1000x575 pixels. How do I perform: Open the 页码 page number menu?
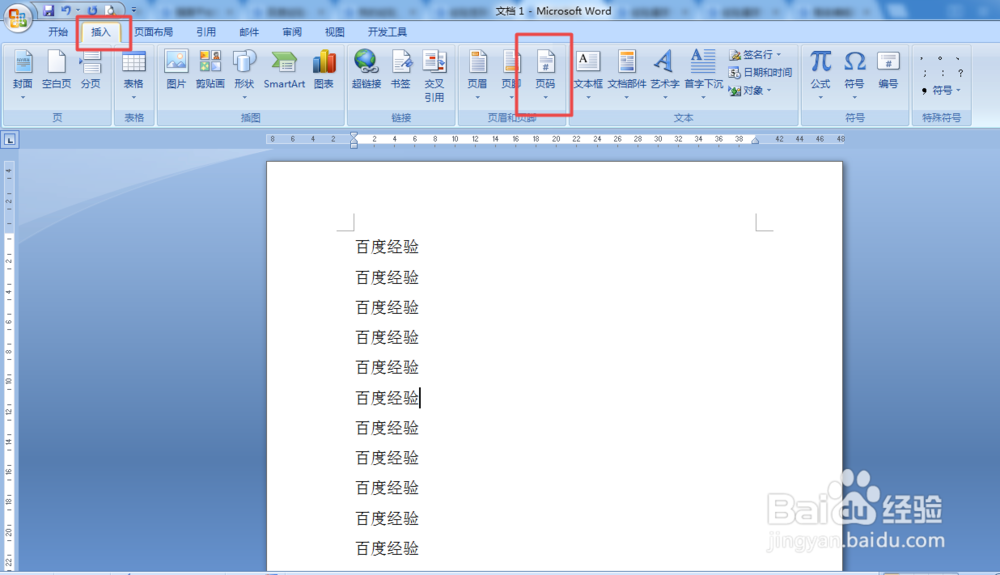(545, 74)
